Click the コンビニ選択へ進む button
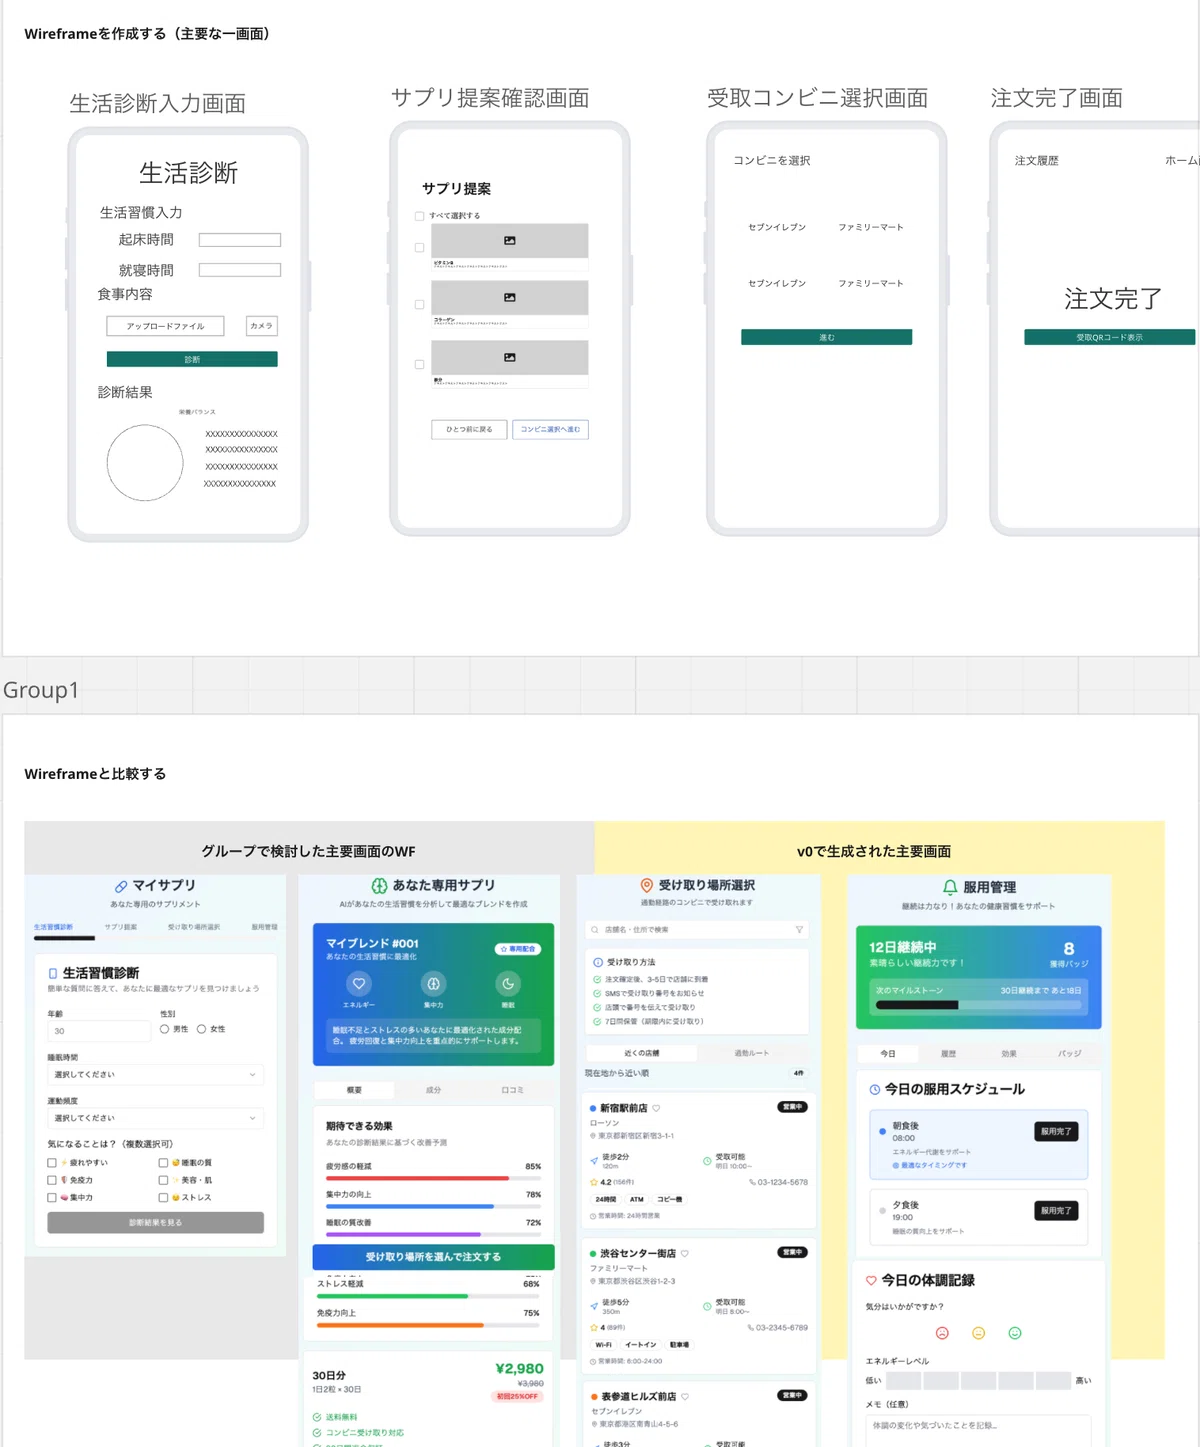 [550, 429]
